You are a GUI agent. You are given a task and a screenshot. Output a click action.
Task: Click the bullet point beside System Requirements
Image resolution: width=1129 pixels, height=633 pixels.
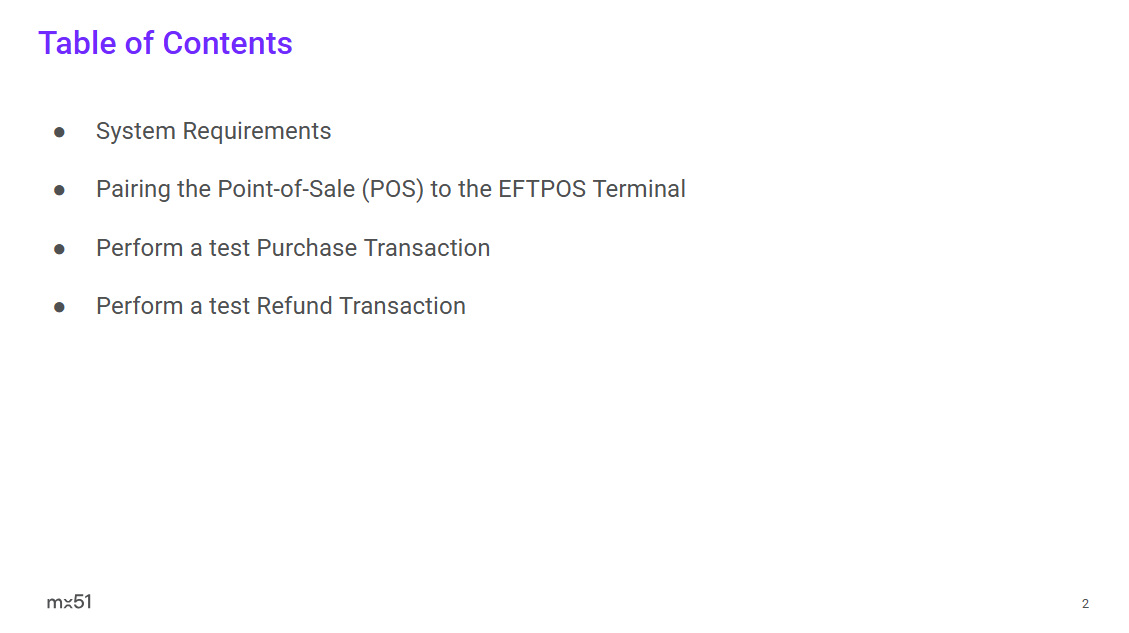(x=59, y=132)
